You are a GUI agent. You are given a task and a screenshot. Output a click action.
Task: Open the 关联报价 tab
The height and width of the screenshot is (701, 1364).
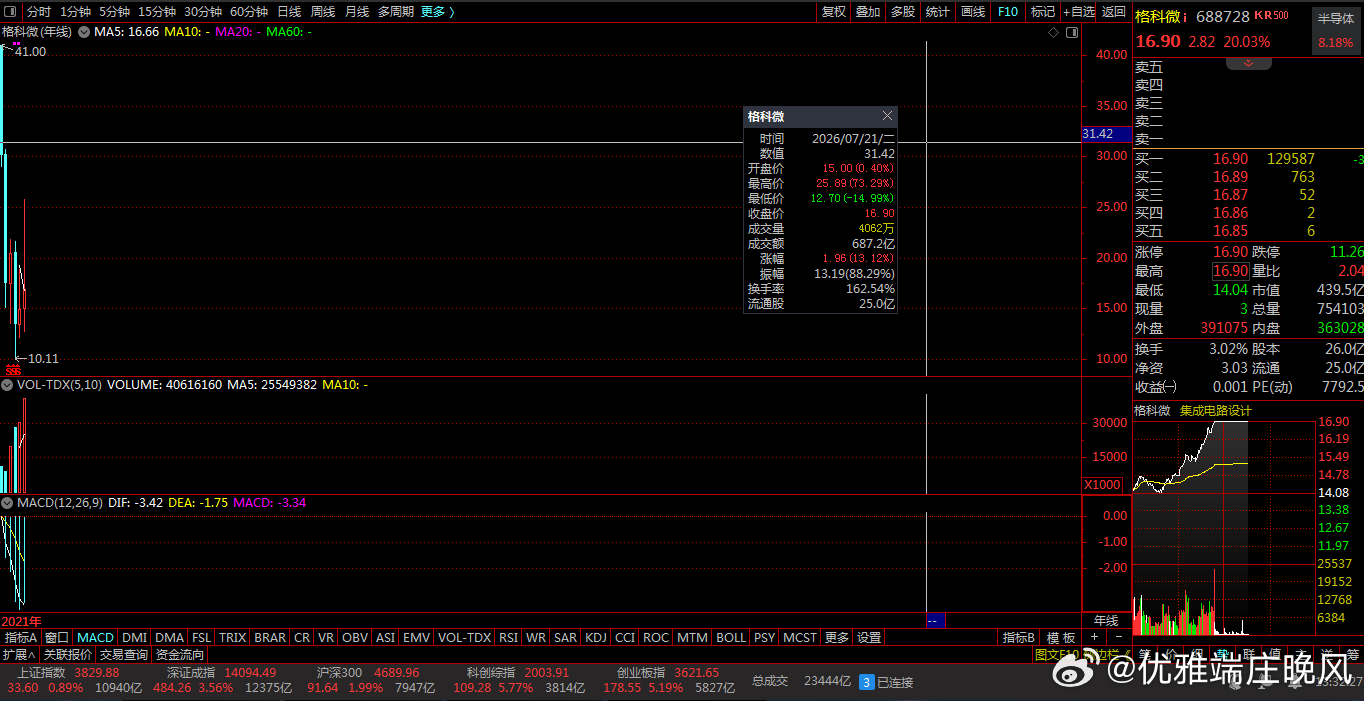pos(67,654)
